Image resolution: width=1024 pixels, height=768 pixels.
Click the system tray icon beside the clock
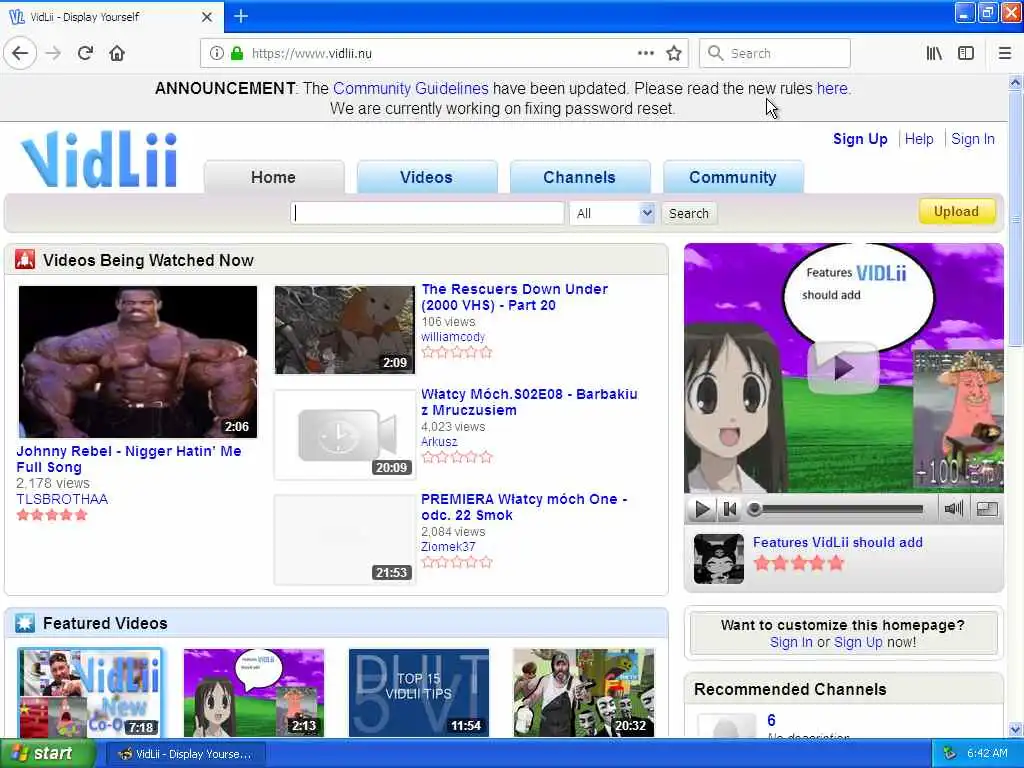950,754
